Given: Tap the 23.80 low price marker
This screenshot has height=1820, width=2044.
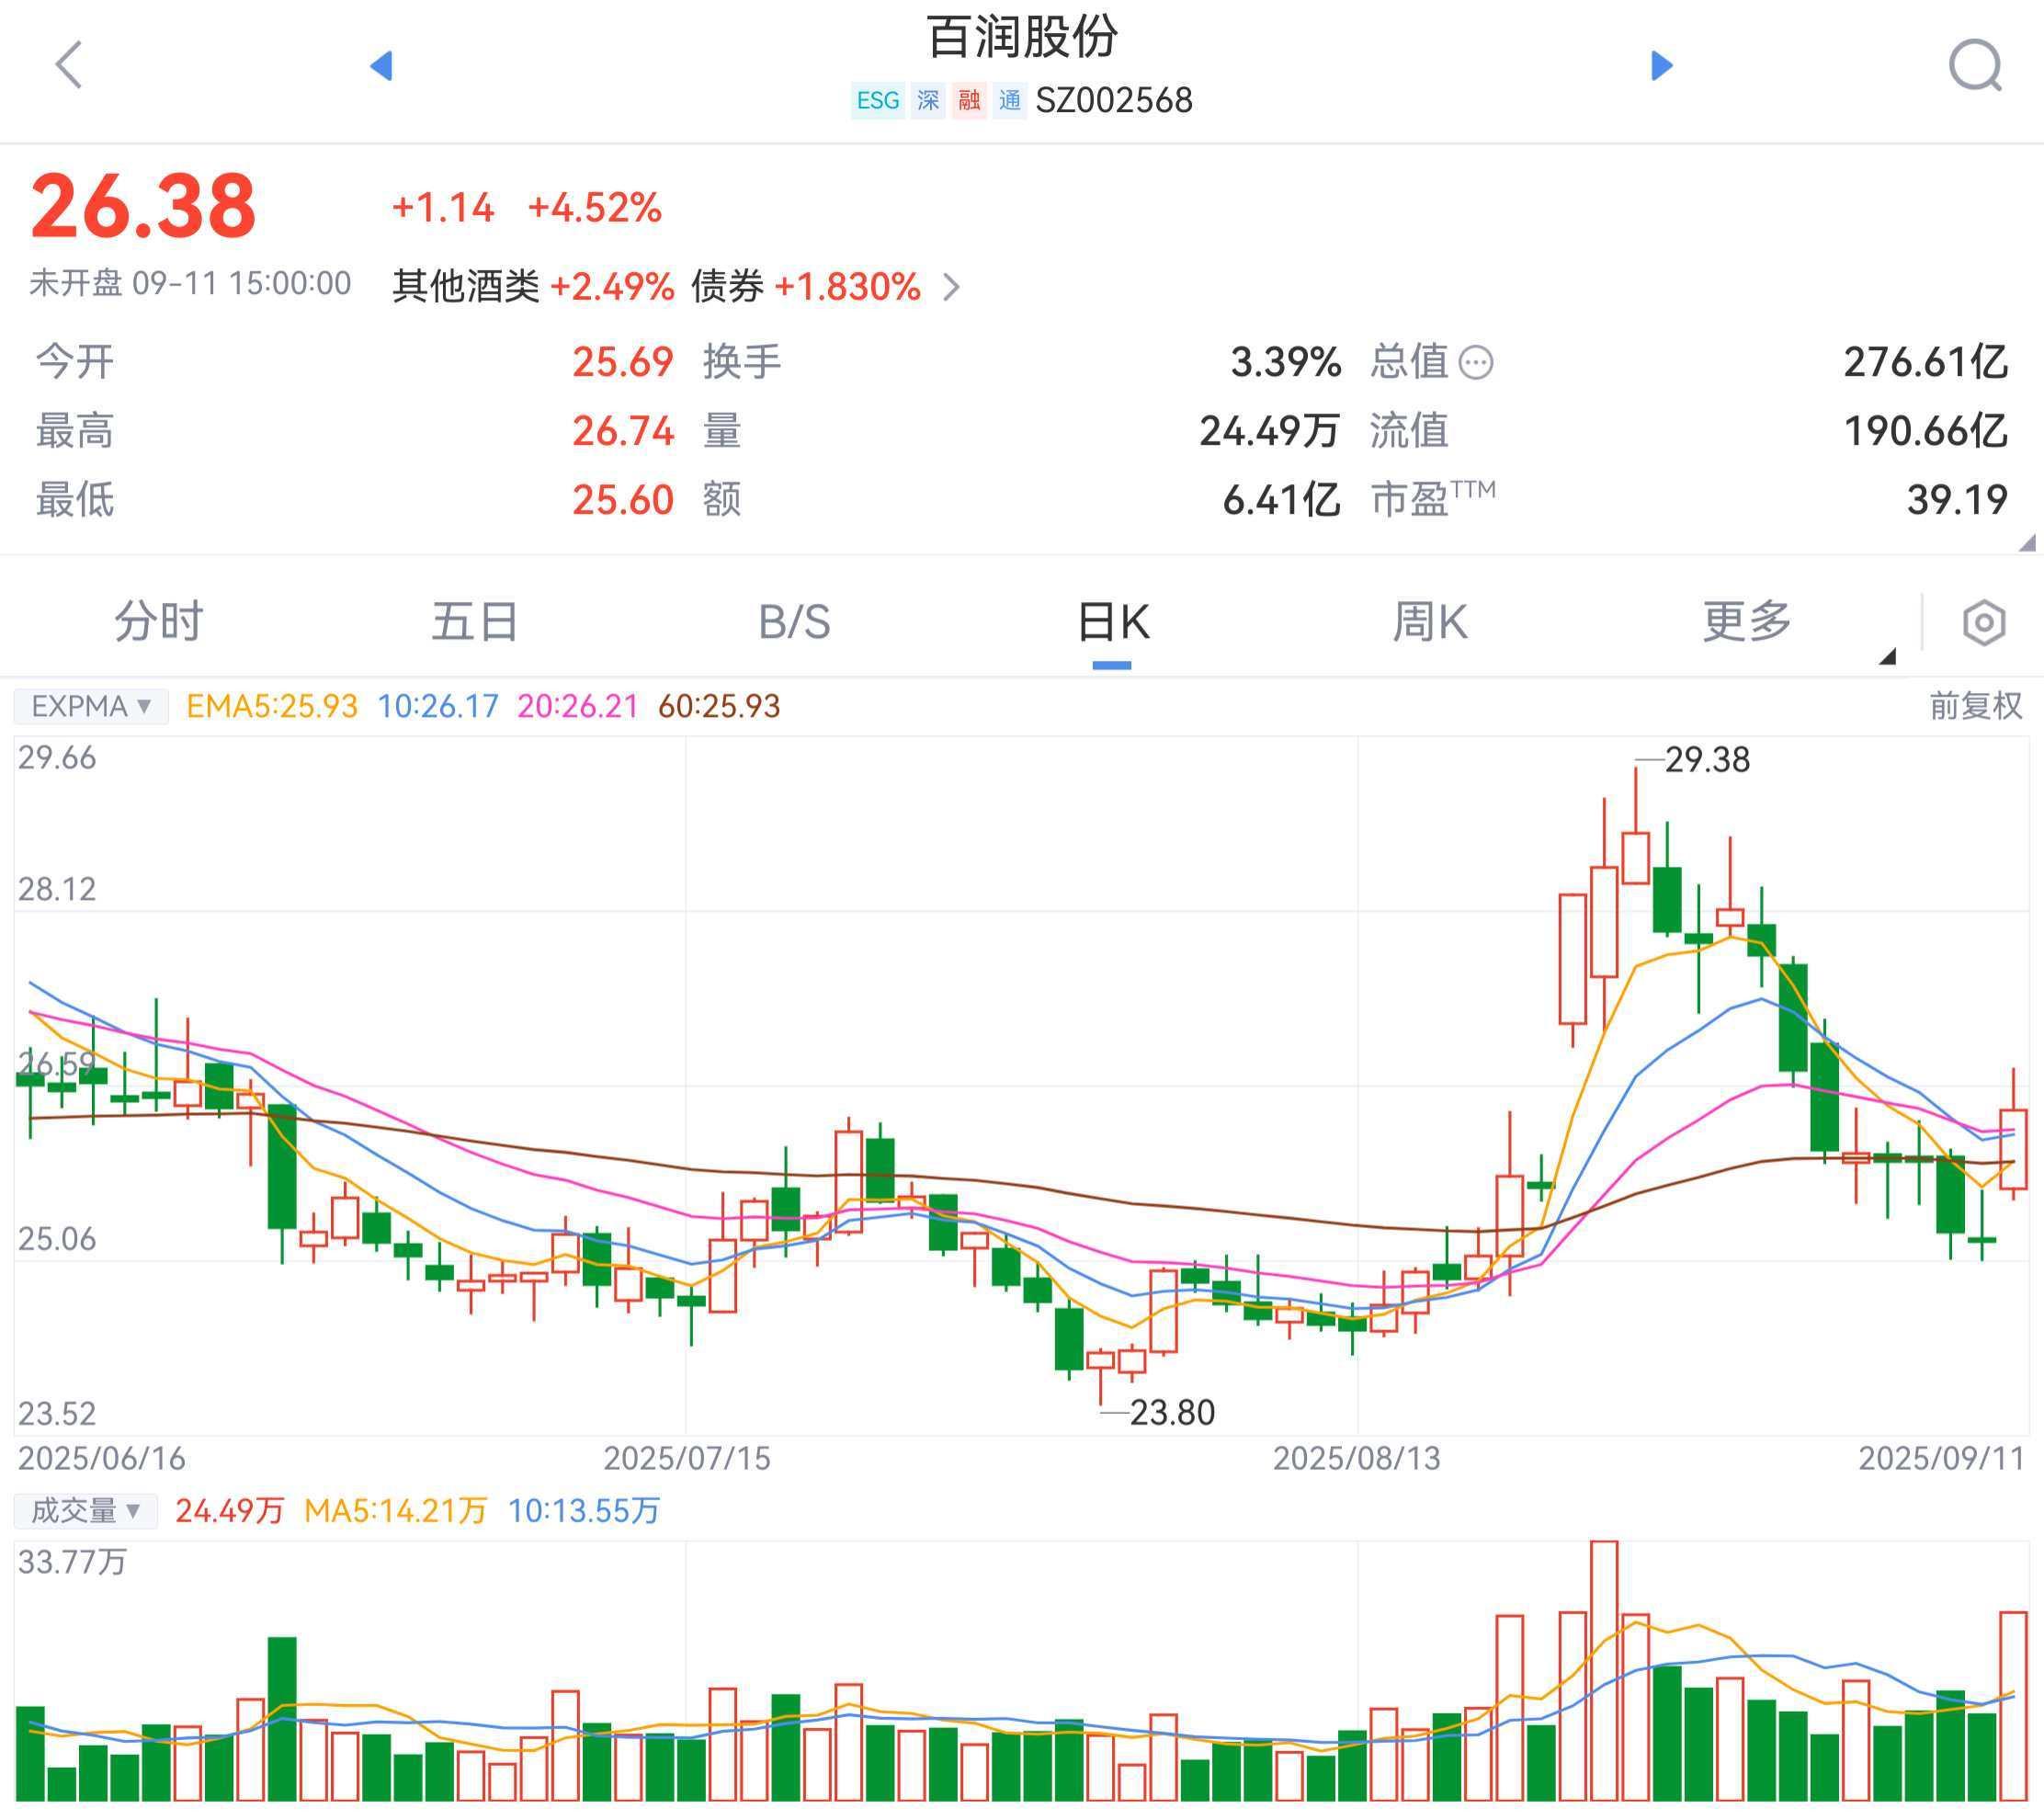Looking at the screenshot, I should 1172,1413.
